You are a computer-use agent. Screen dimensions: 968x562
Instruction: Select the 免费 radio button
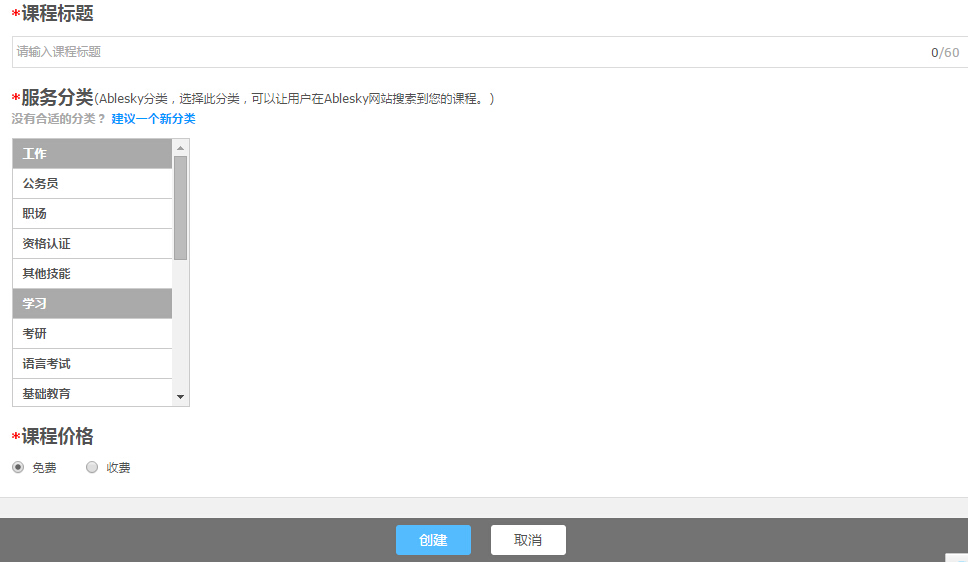pyautogui.click(x=18, y=467)
